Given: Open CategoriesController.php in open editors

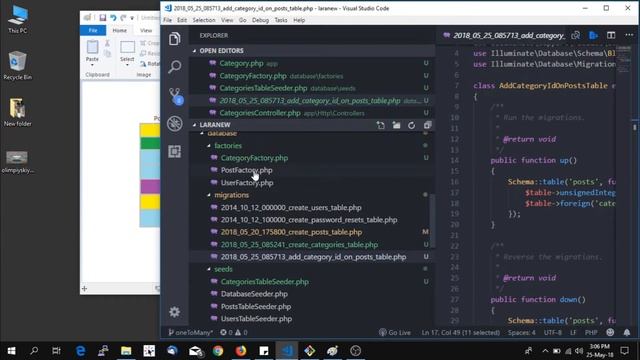Looking at the screenshot, I should [260, 113].
